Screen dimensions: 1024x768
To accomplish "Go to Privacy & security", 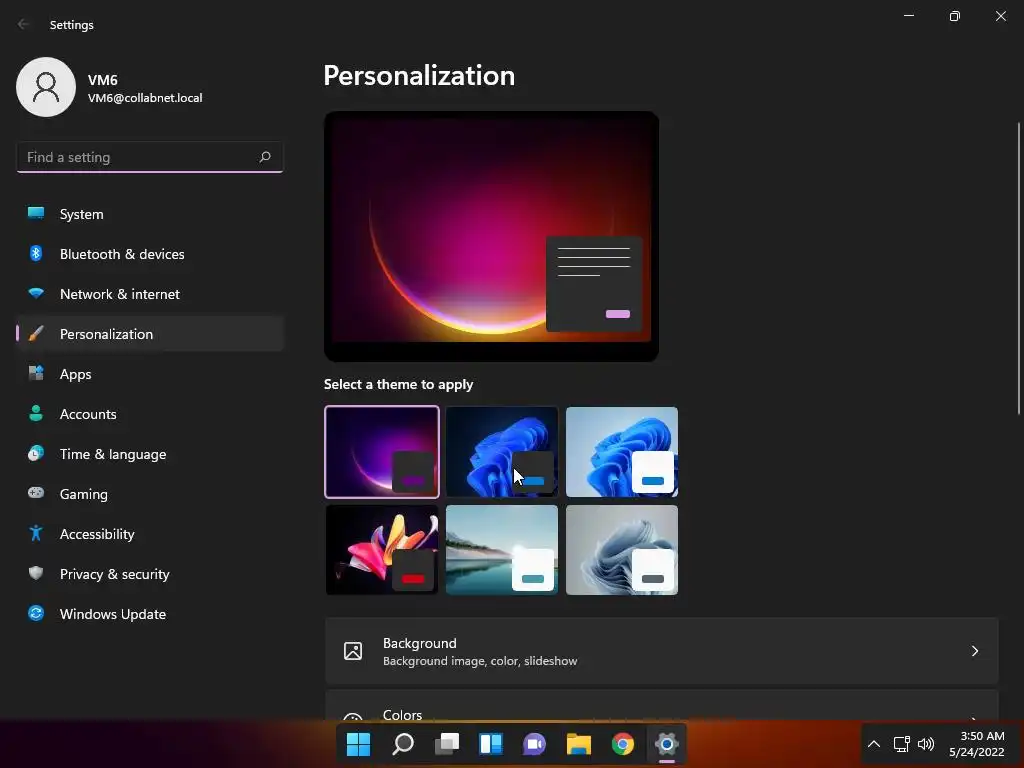I will 150,574.
